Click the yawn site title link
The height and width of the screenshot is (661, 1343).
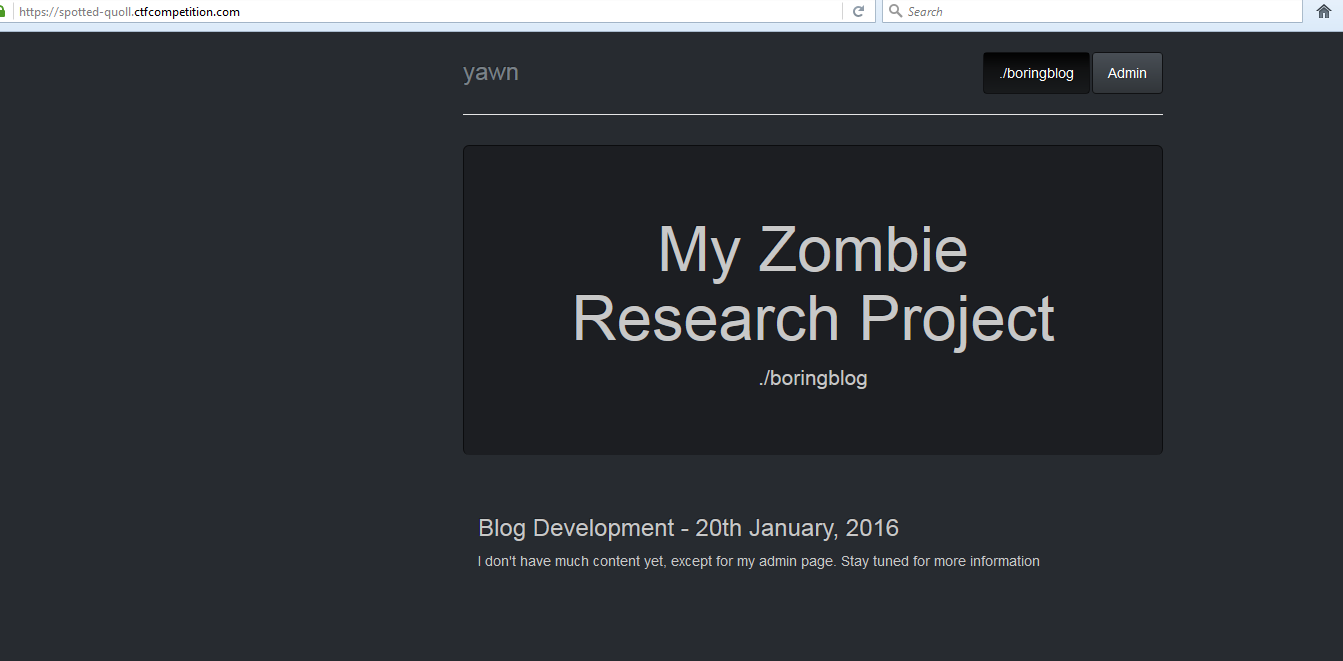tap(491, 72)
